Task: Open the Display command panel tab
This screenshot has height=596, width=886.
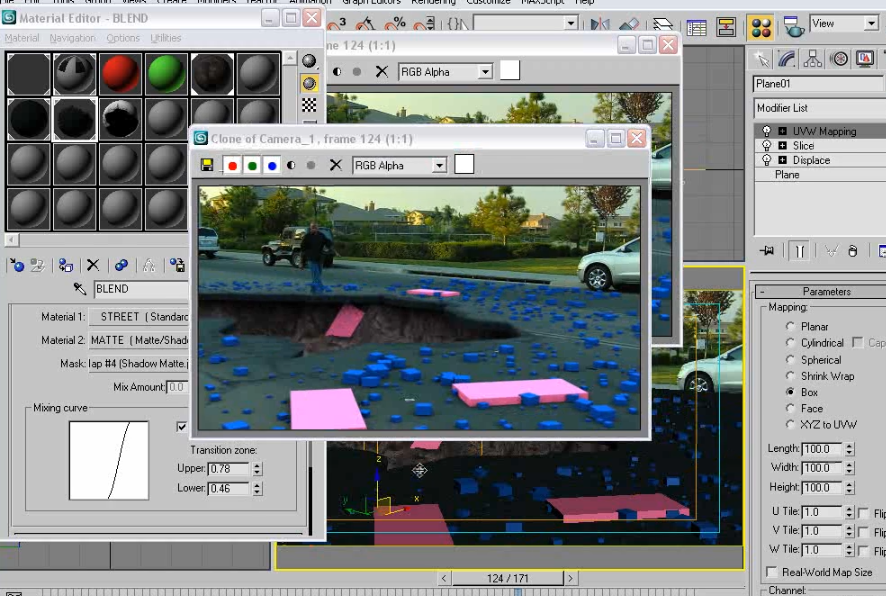Action: tap(865, 59)
